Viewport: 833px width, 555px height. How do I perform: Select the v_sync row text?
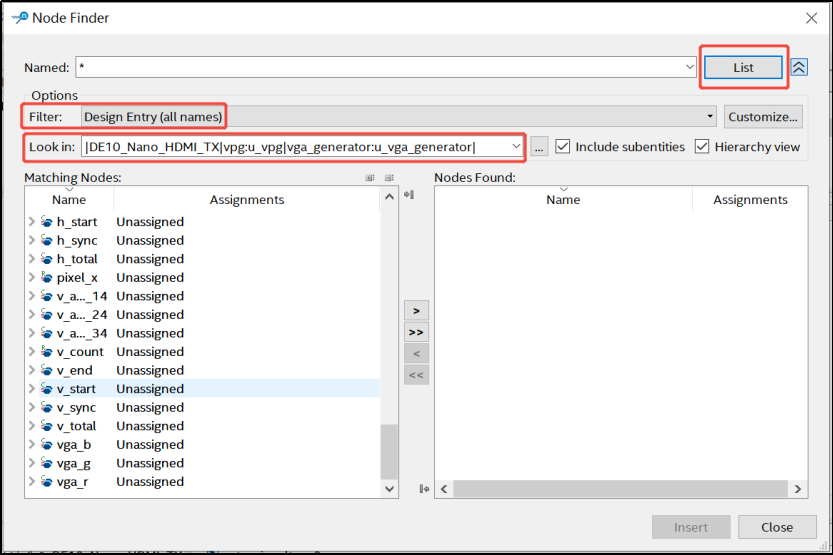click(x=76, y=407)
